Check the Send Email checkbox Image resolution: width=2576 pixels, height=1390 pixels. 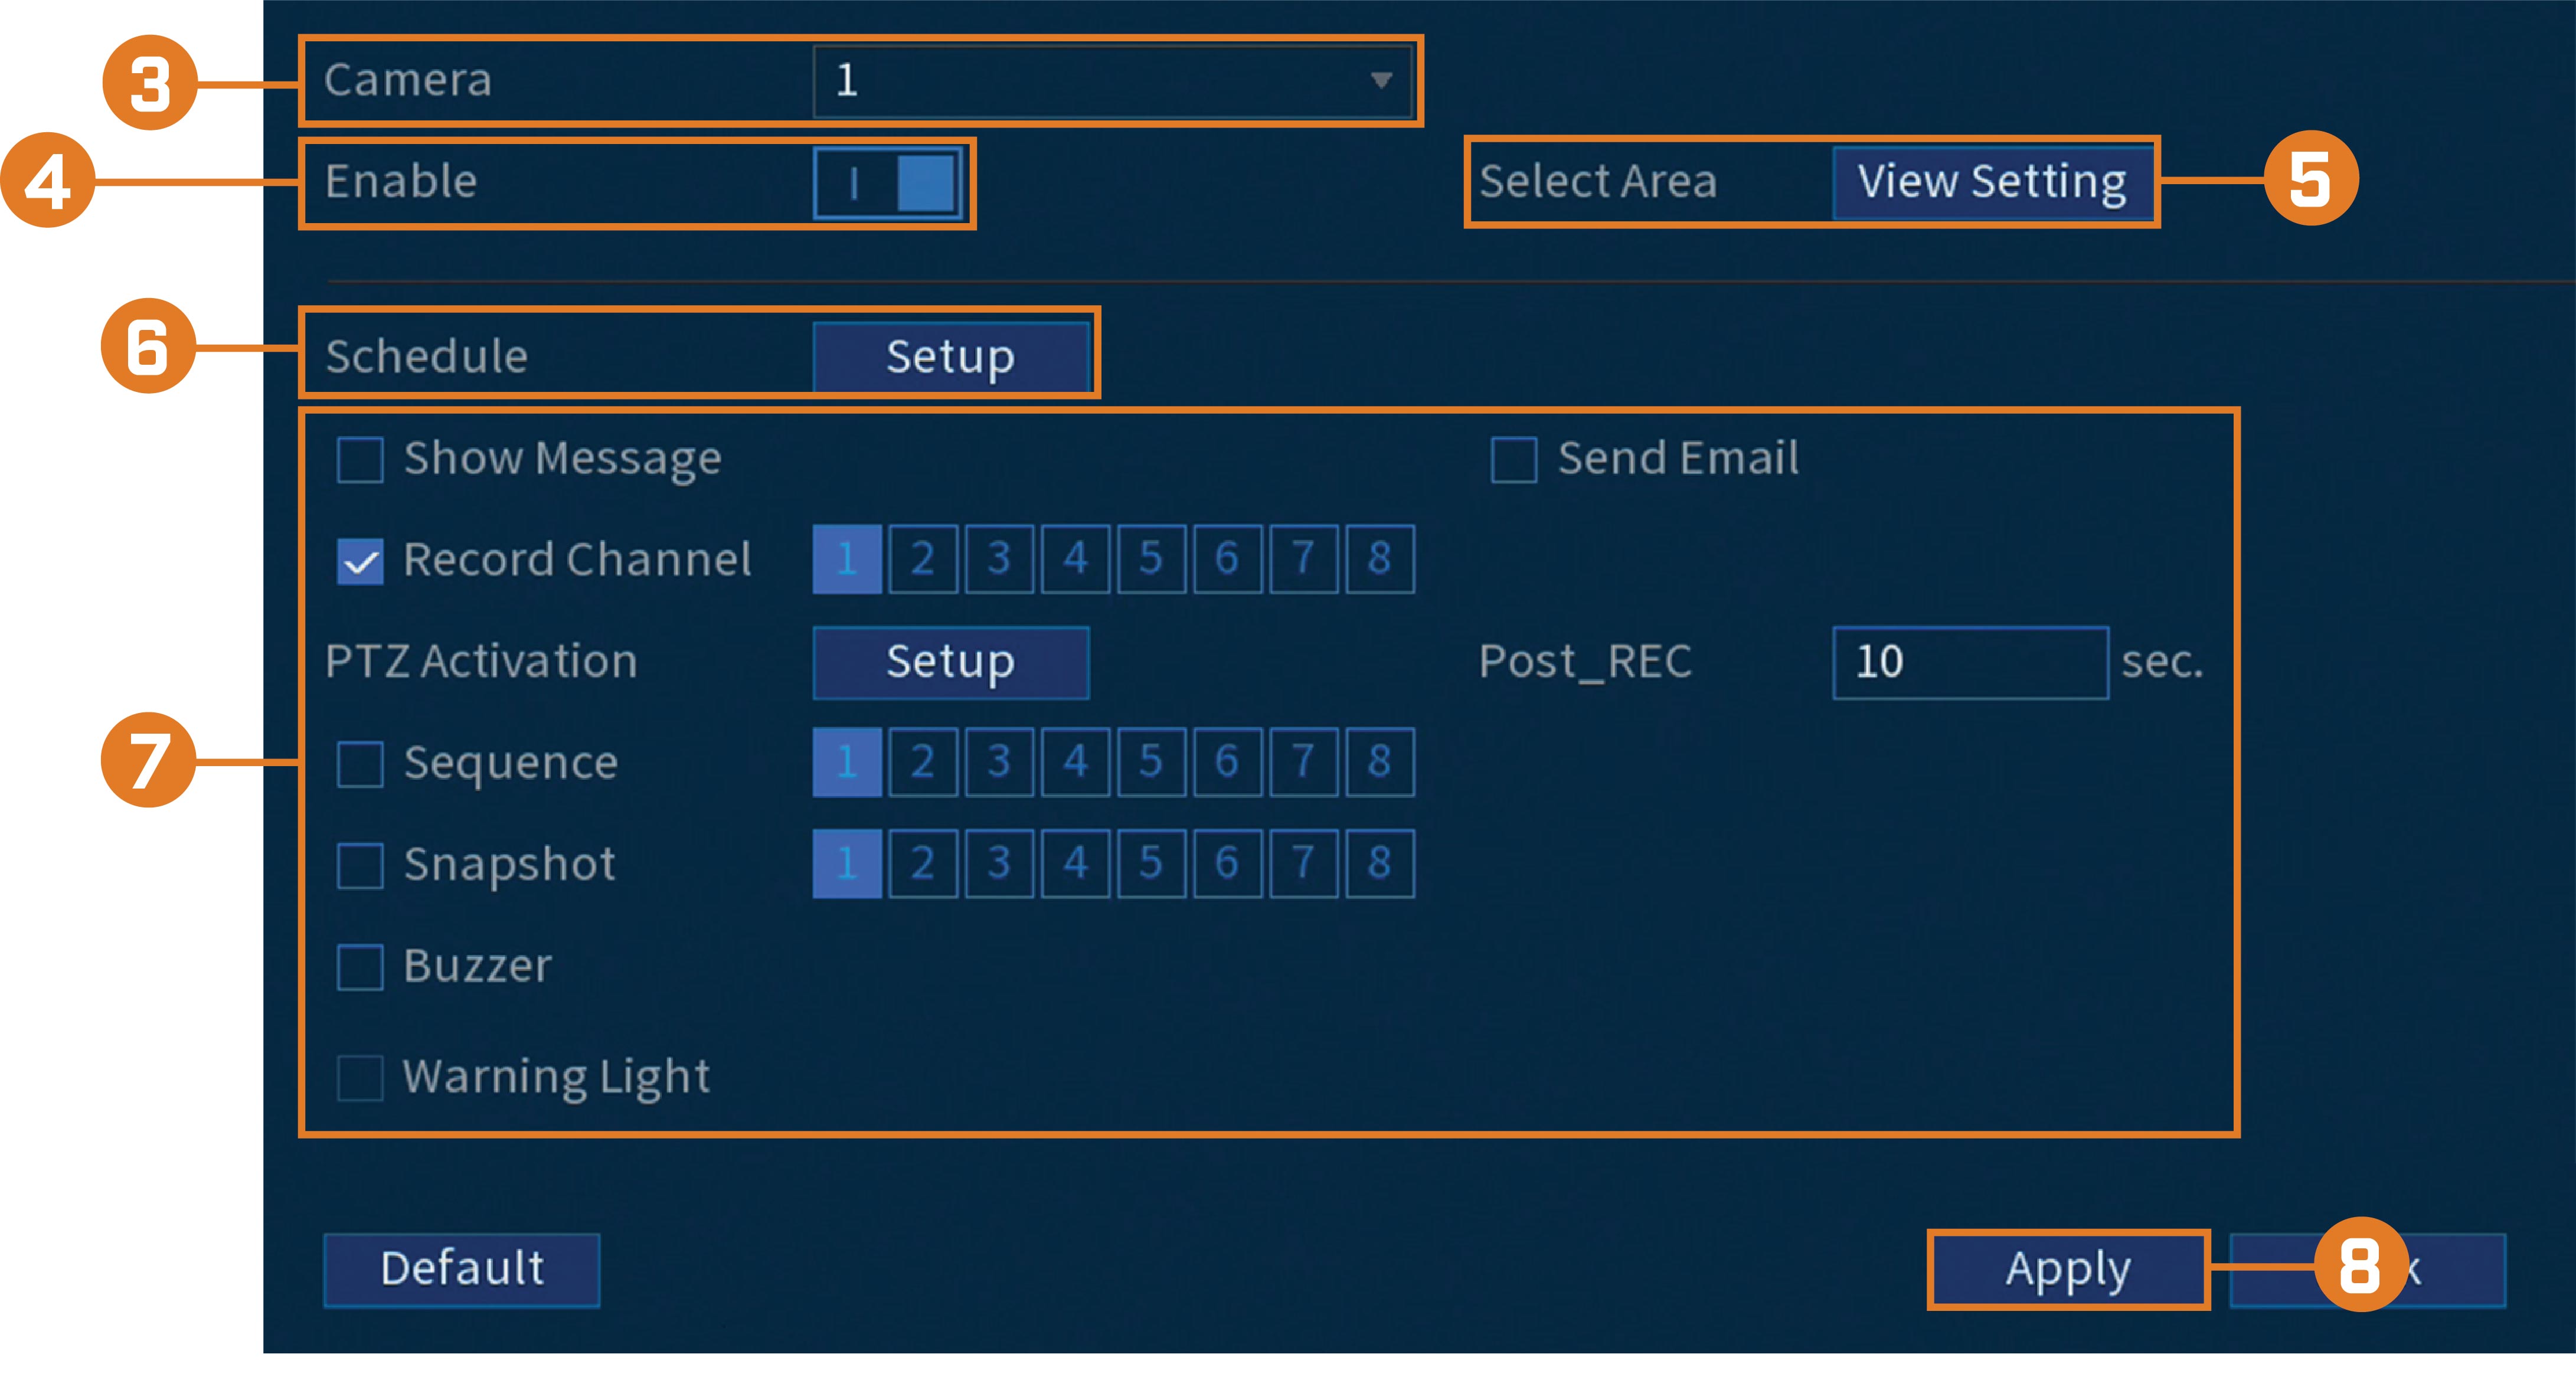[1514, 460]
